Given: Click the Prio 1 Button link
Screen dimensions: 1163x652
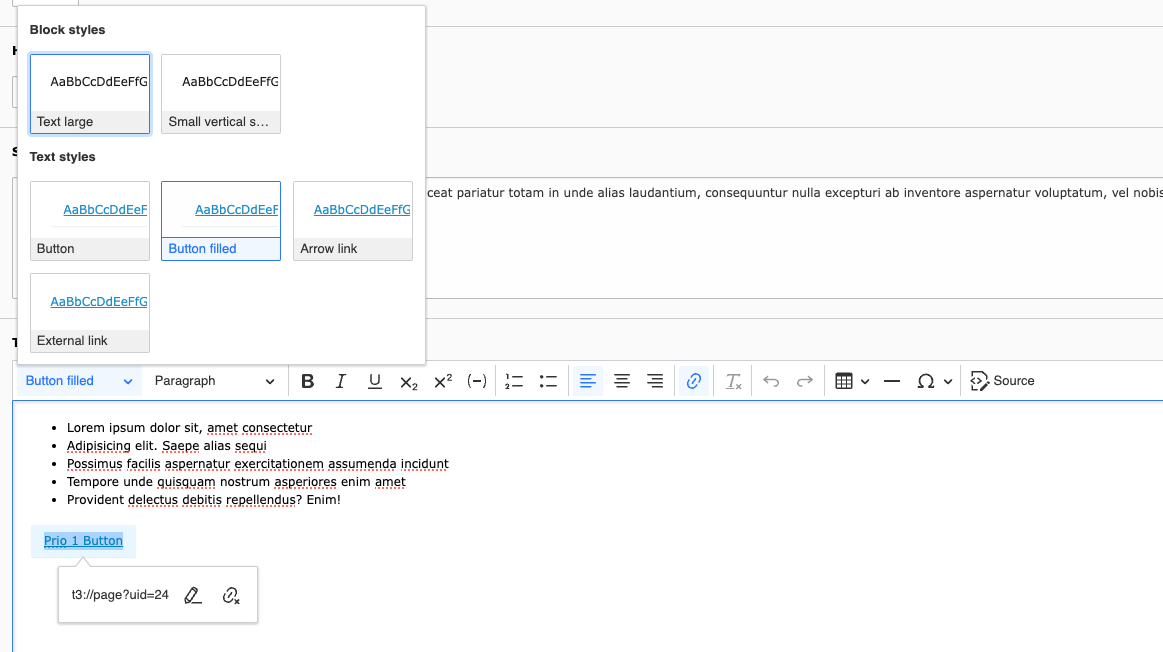Looking at the screenshot, I should (83, 541).
